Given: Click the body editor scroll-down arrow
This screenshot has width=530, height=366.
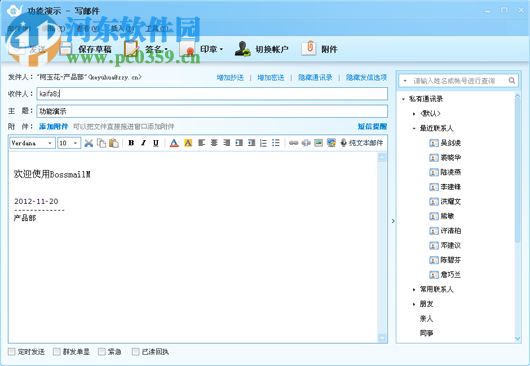Looking at the screenshot, I should [382, 338].
